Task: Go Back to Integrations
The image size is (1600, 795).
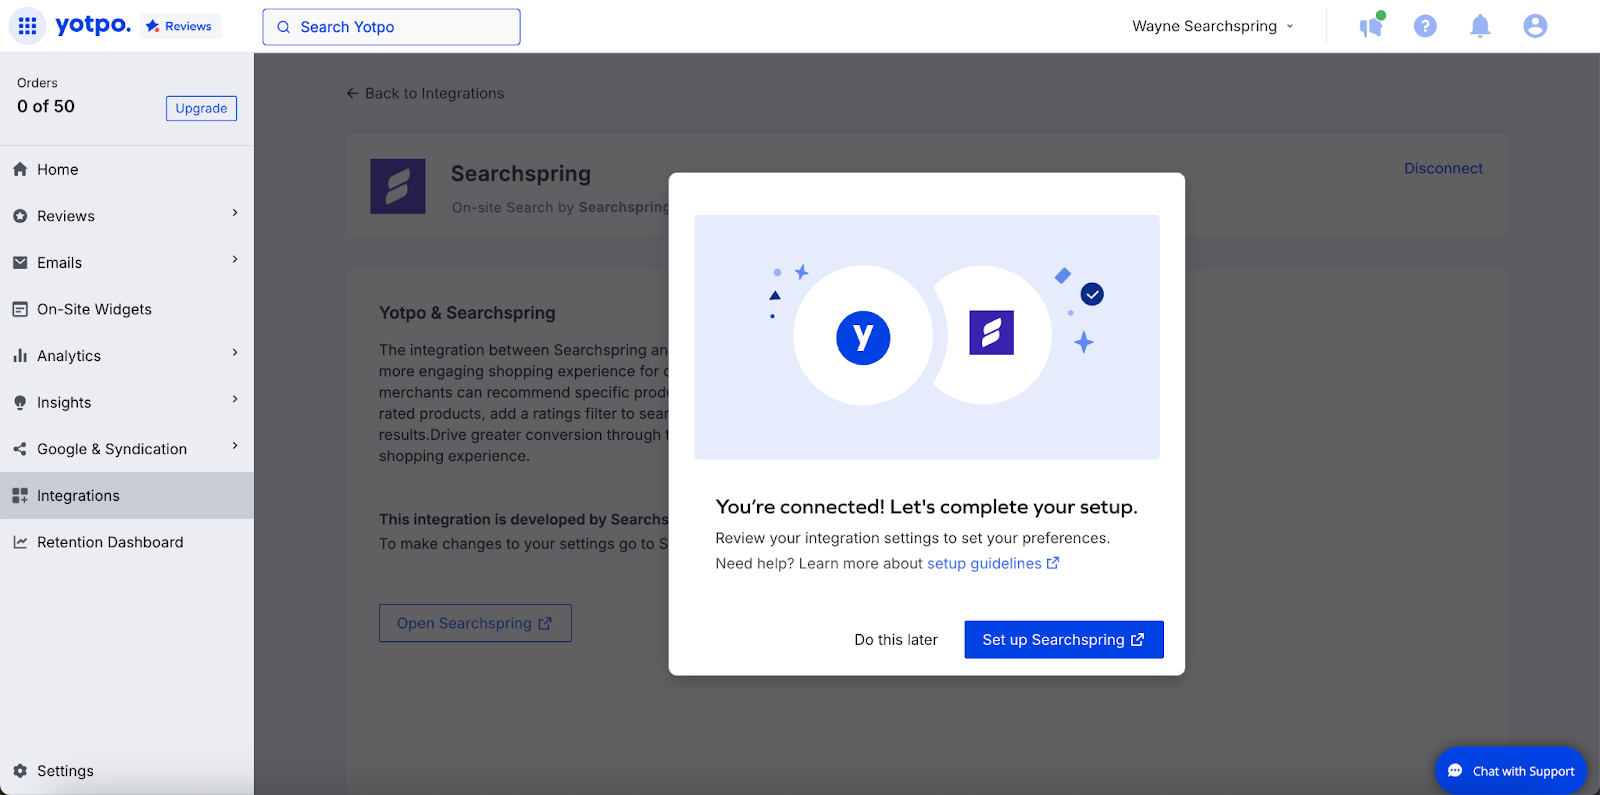Action: pos(425,93)
